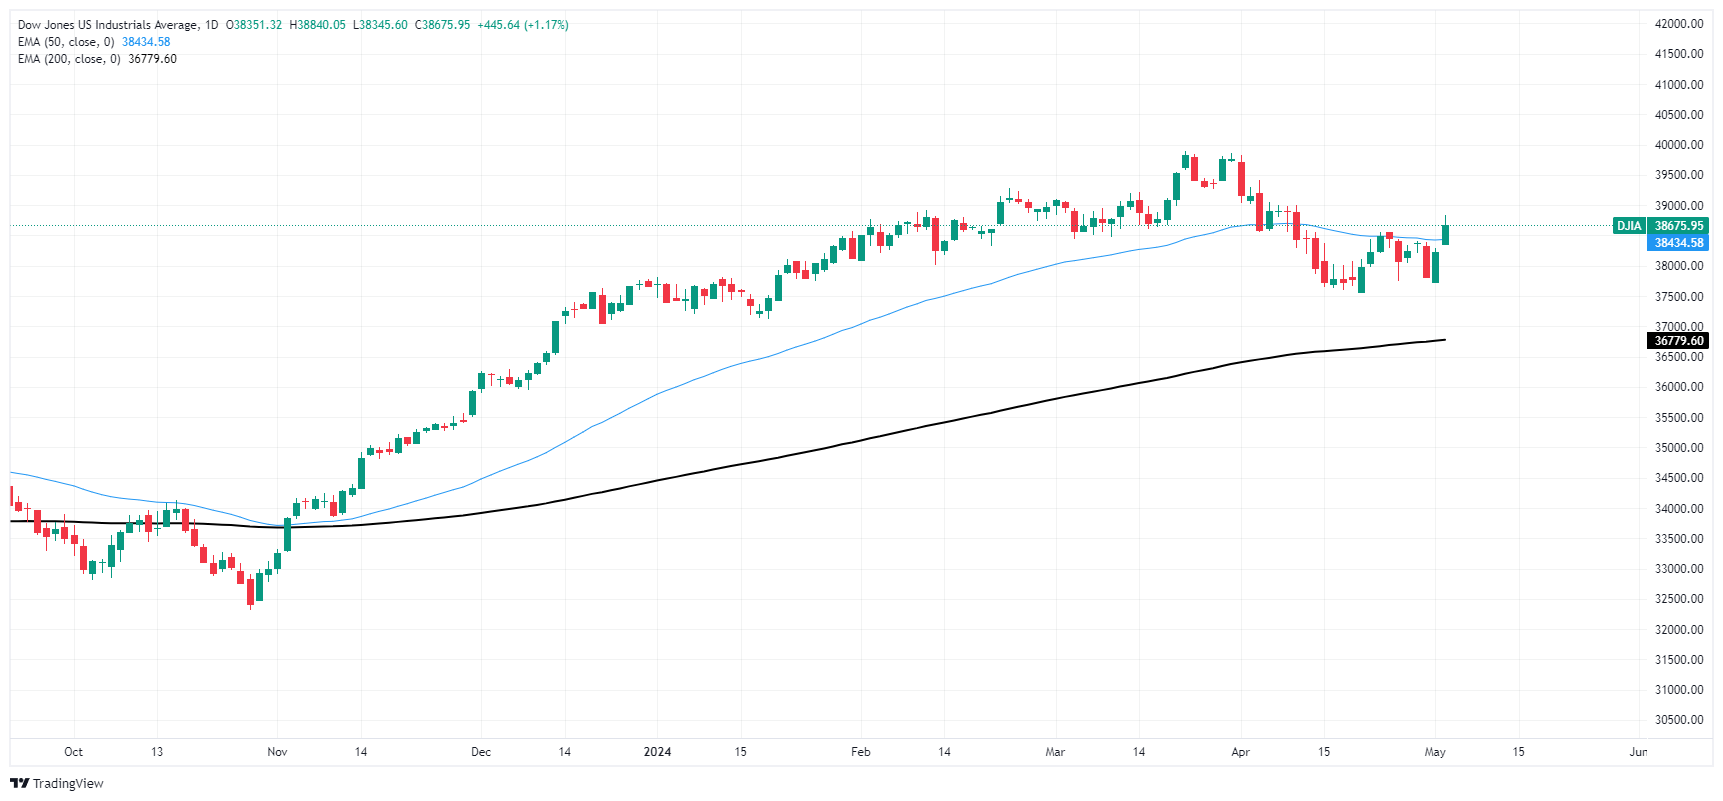This screenshot has height=801, width=1723.
Task: Click the 42000.00 price scale label
Action: tap(1678, 24)
